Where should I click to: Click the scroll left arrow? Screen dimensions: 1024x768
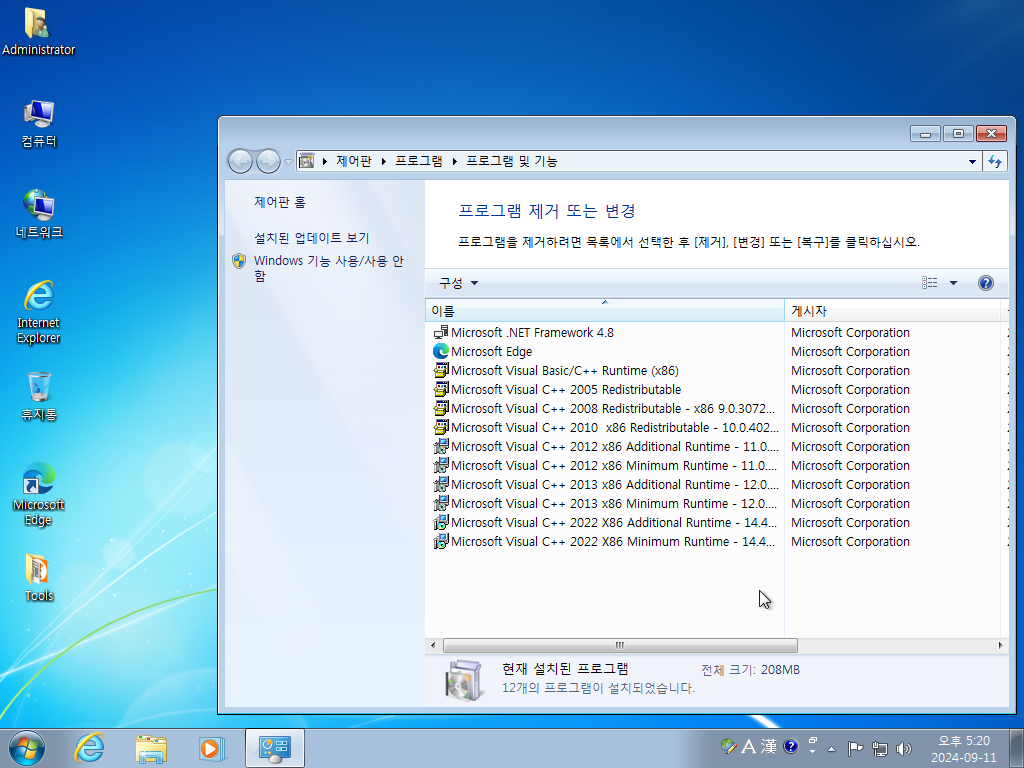coord(433,645)
